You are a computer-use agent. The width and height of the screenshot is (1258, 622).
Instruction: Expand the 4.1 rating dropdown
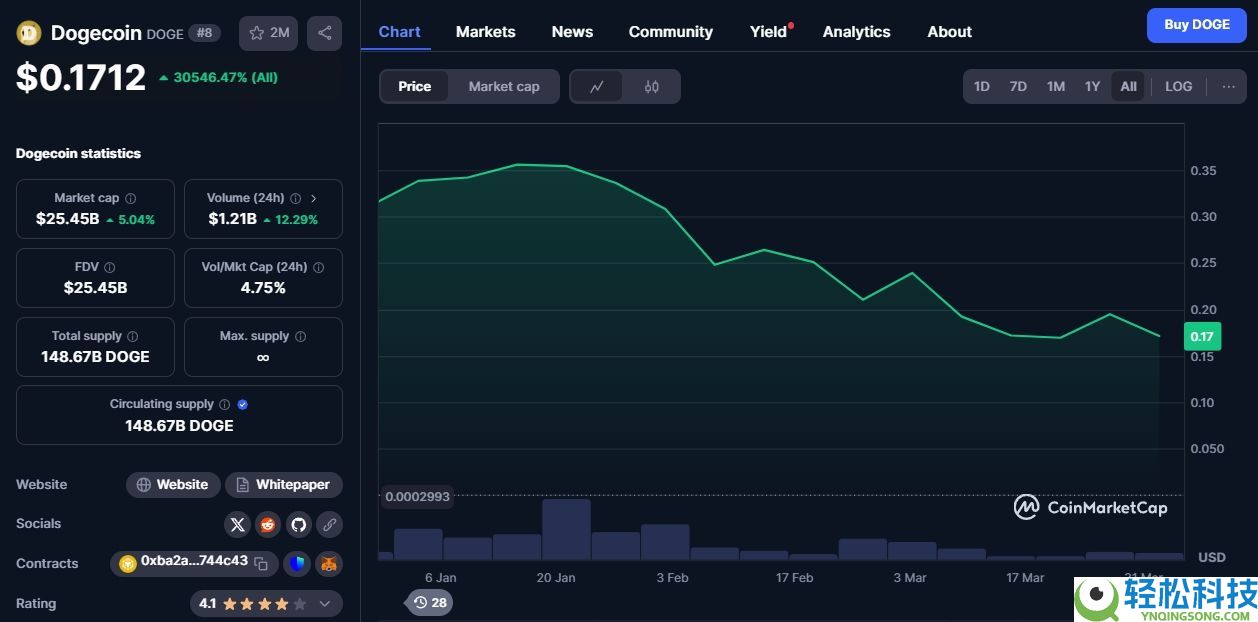coord(324,604)
